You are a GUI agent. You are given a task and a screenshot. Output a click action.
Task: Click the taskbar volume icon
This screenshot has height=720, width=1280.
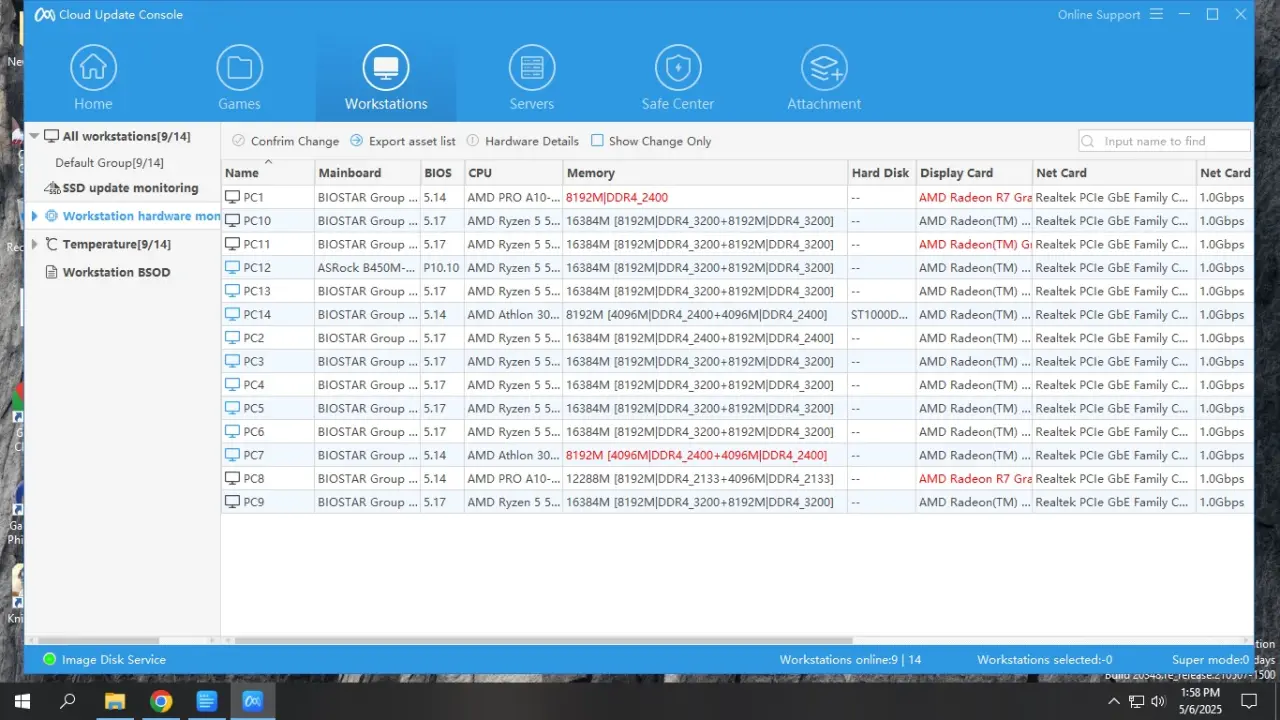[x=1158, y=700]
